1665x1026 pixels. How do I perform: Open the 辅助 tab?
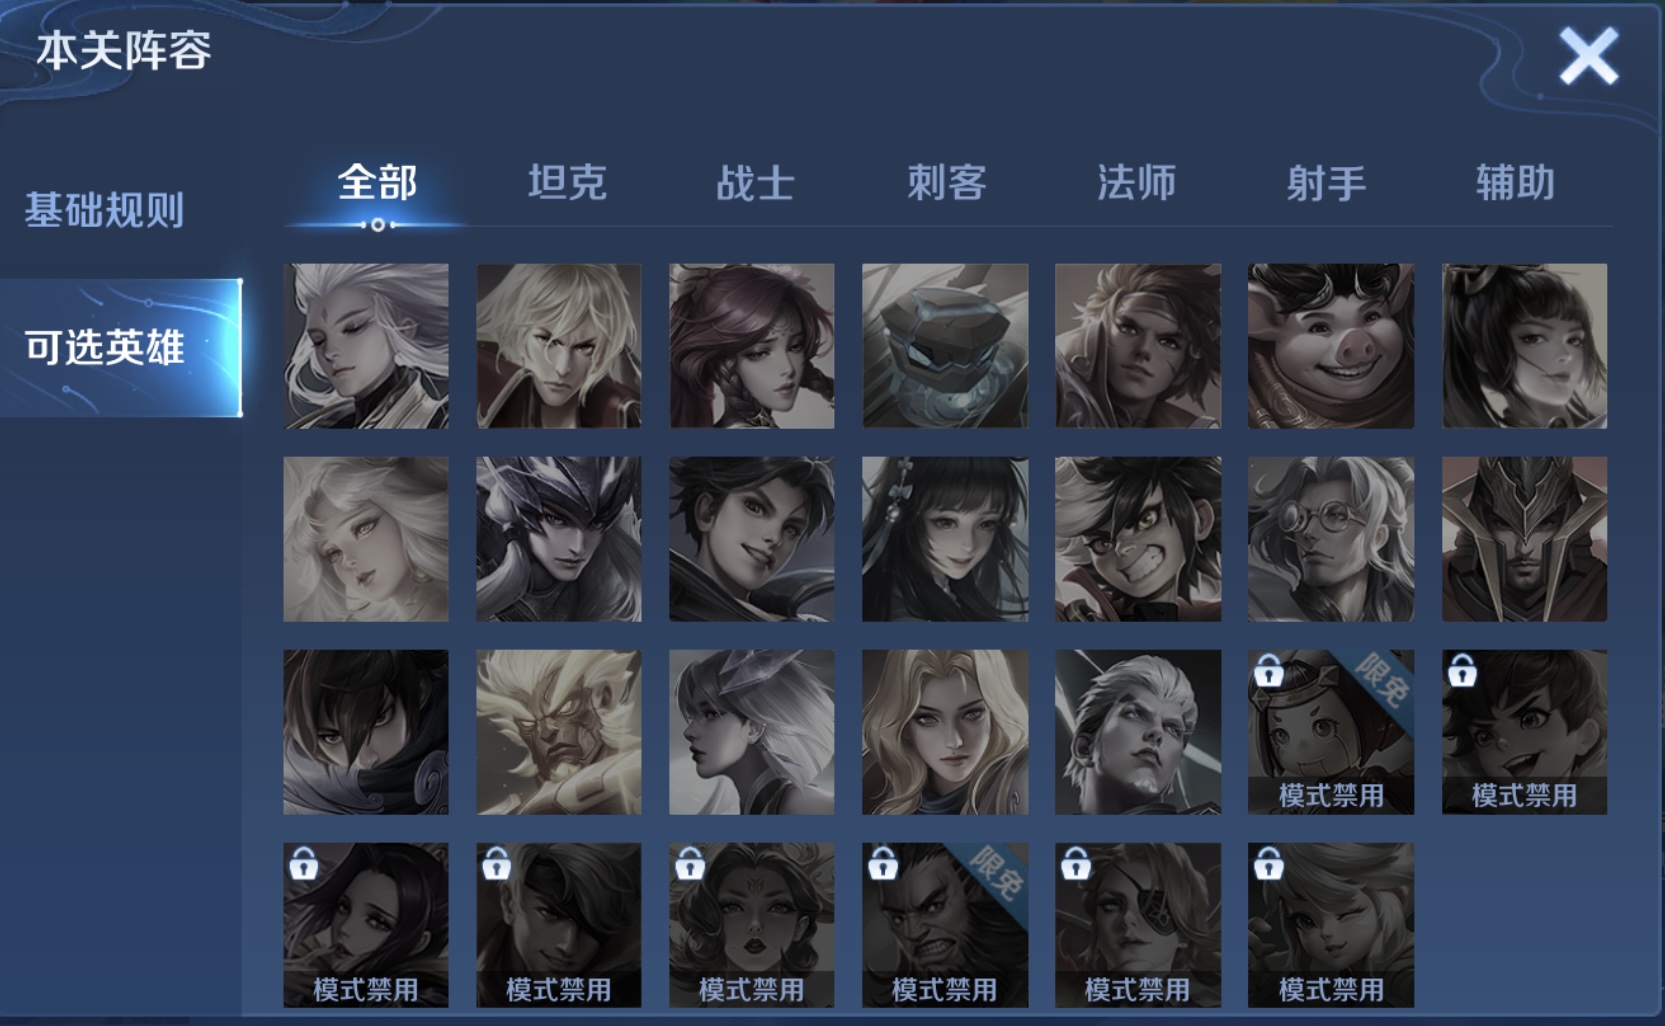[x=1516, y=183]
